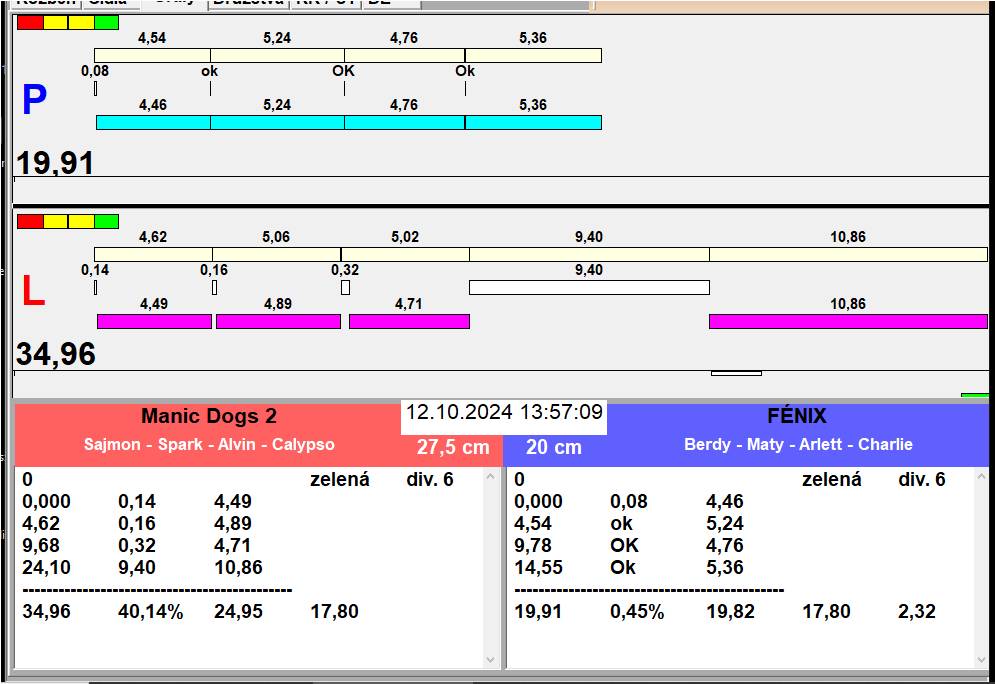Click 9,78 in FÉNIX results list
This screenshot has width=995, height=684.
point(533,546)
